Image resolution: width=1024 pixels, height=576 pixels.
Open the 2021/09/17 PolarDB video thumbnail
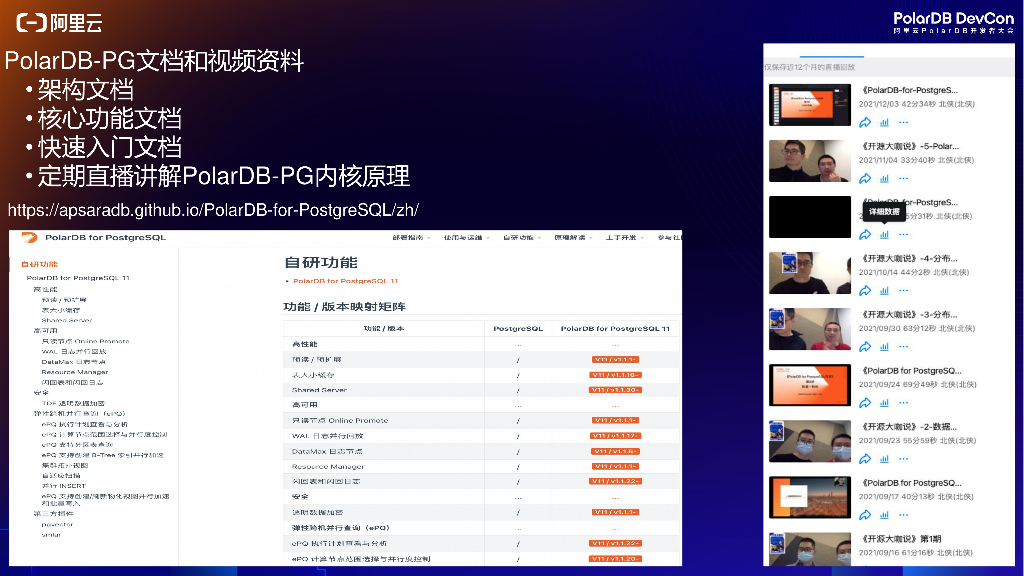pyautogui.click(x=810, y=498)
